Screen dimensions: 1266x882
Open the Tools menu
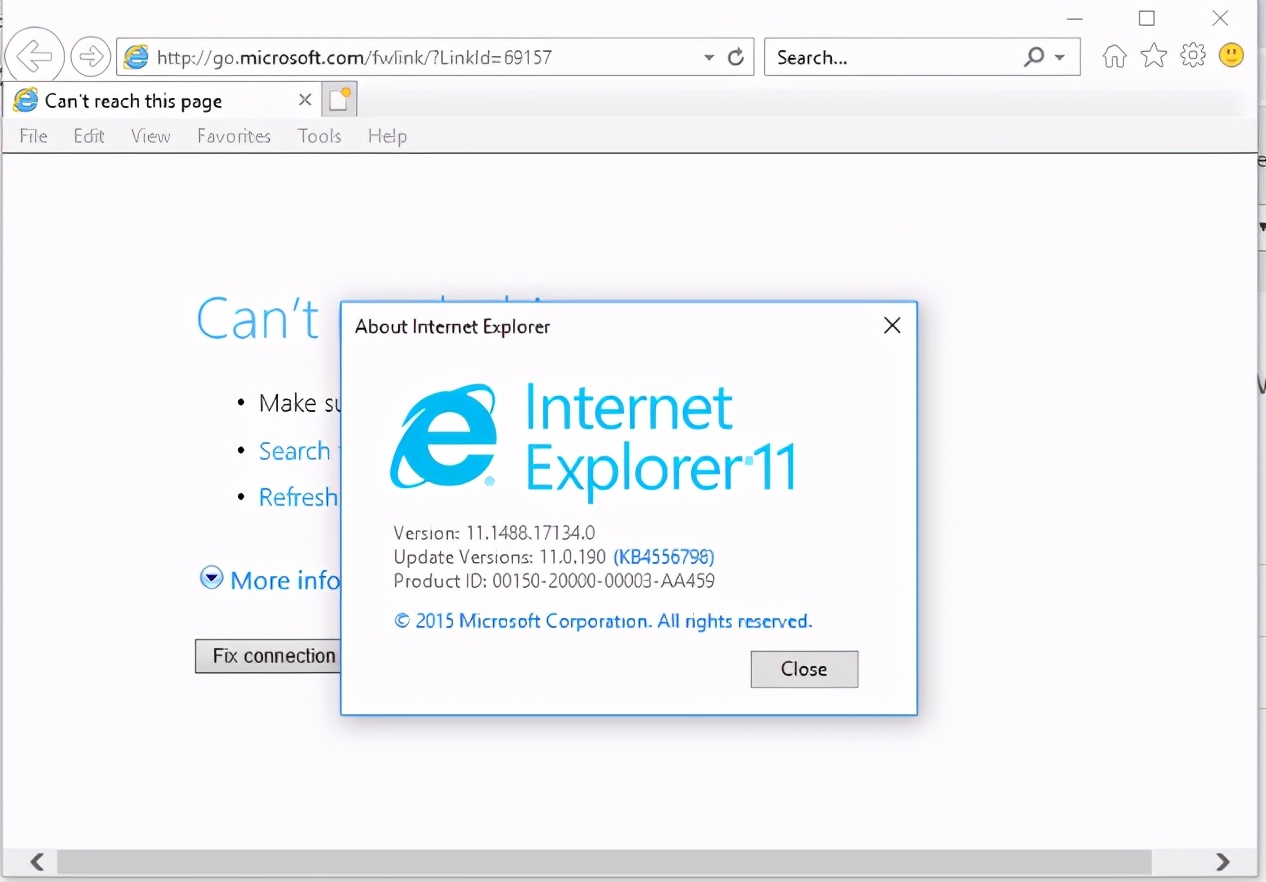(320, 136)
